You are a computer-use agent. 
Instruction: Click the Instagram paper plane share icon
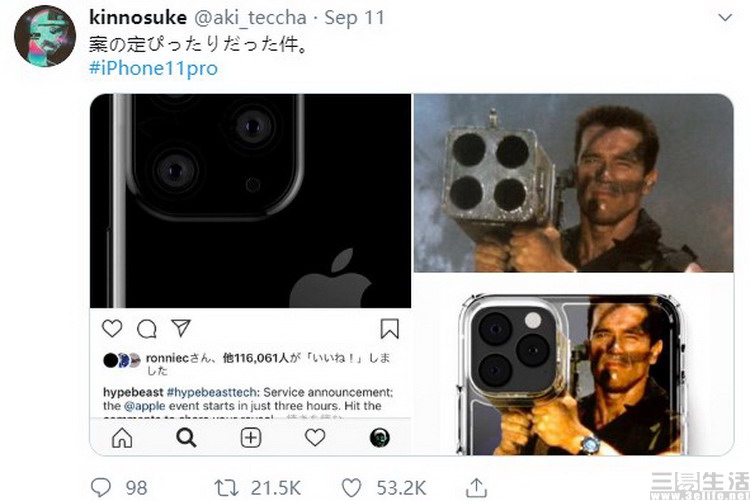[180, 328]
